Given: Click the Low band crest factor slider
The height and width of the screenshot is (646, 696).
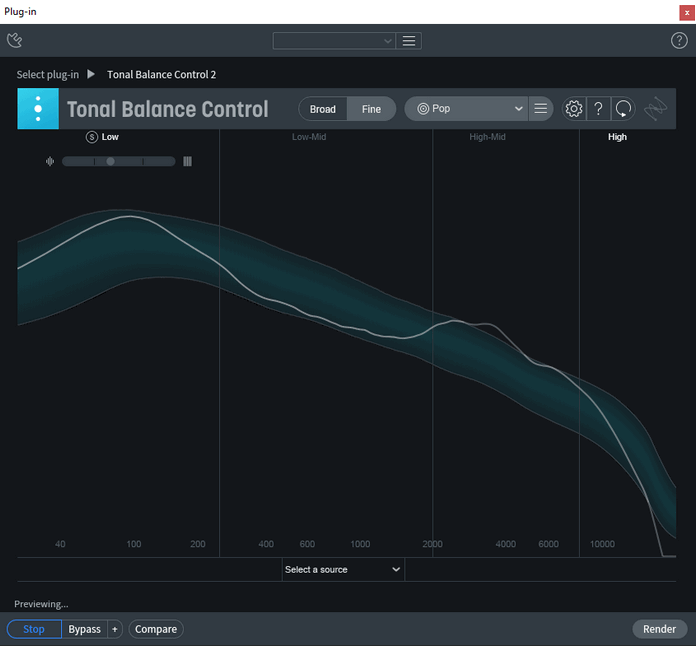Looking at the screenshot, I should pyautogui.click(x=118, y=161).
